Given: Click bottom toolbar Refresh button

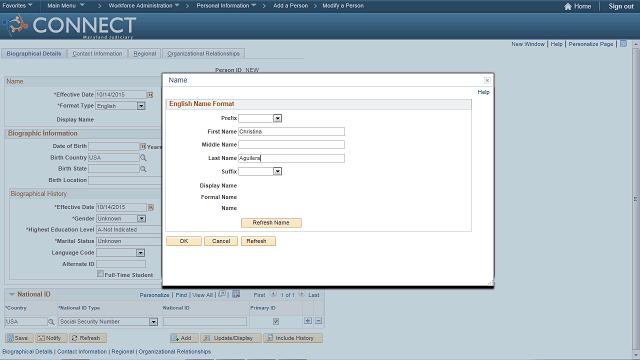Looking at the screenshot, I should point(87,338).
